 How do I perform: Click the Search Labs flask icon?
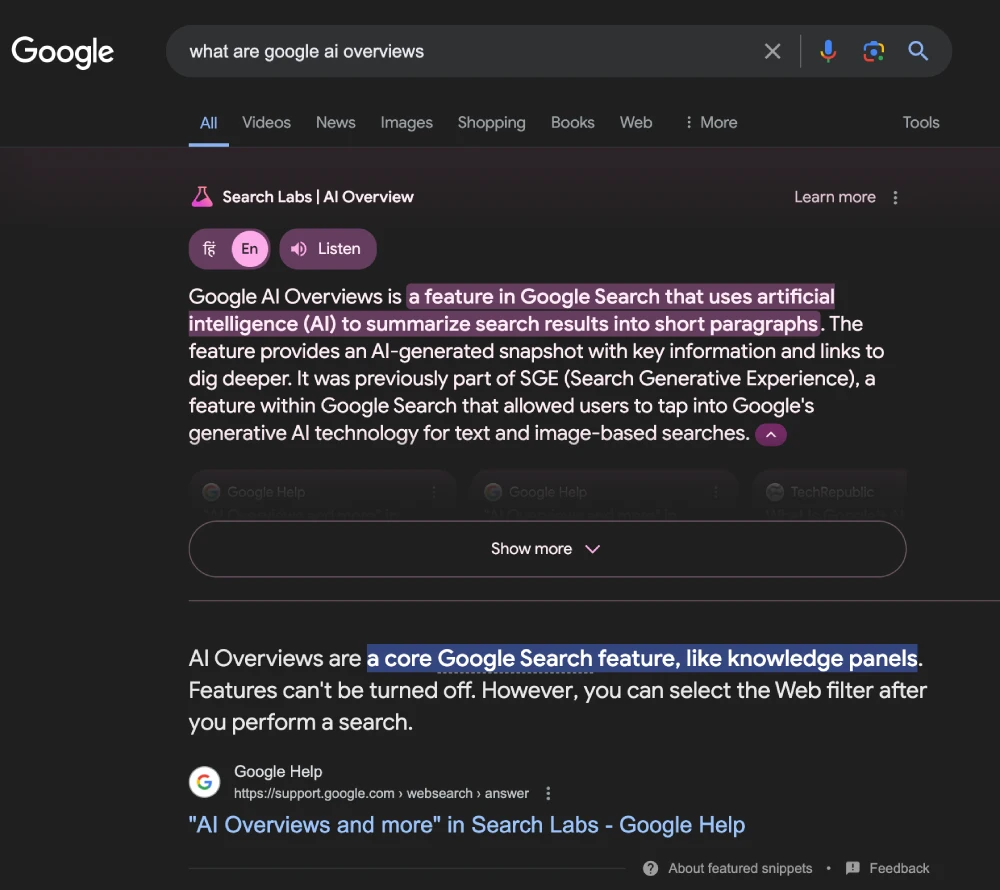[202, 197]
